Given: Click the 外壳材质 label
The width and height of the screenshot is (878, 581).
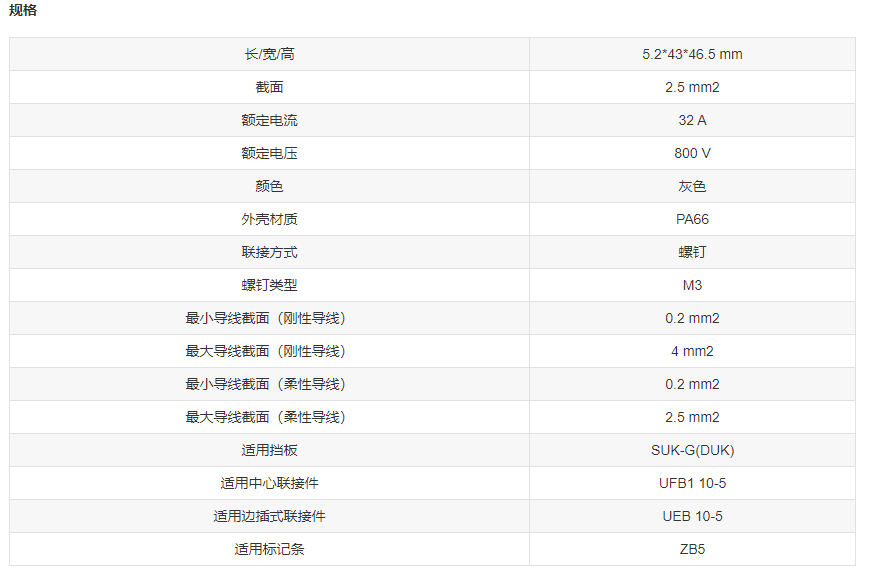Looking at the screenshot, I should coord(269,219).
